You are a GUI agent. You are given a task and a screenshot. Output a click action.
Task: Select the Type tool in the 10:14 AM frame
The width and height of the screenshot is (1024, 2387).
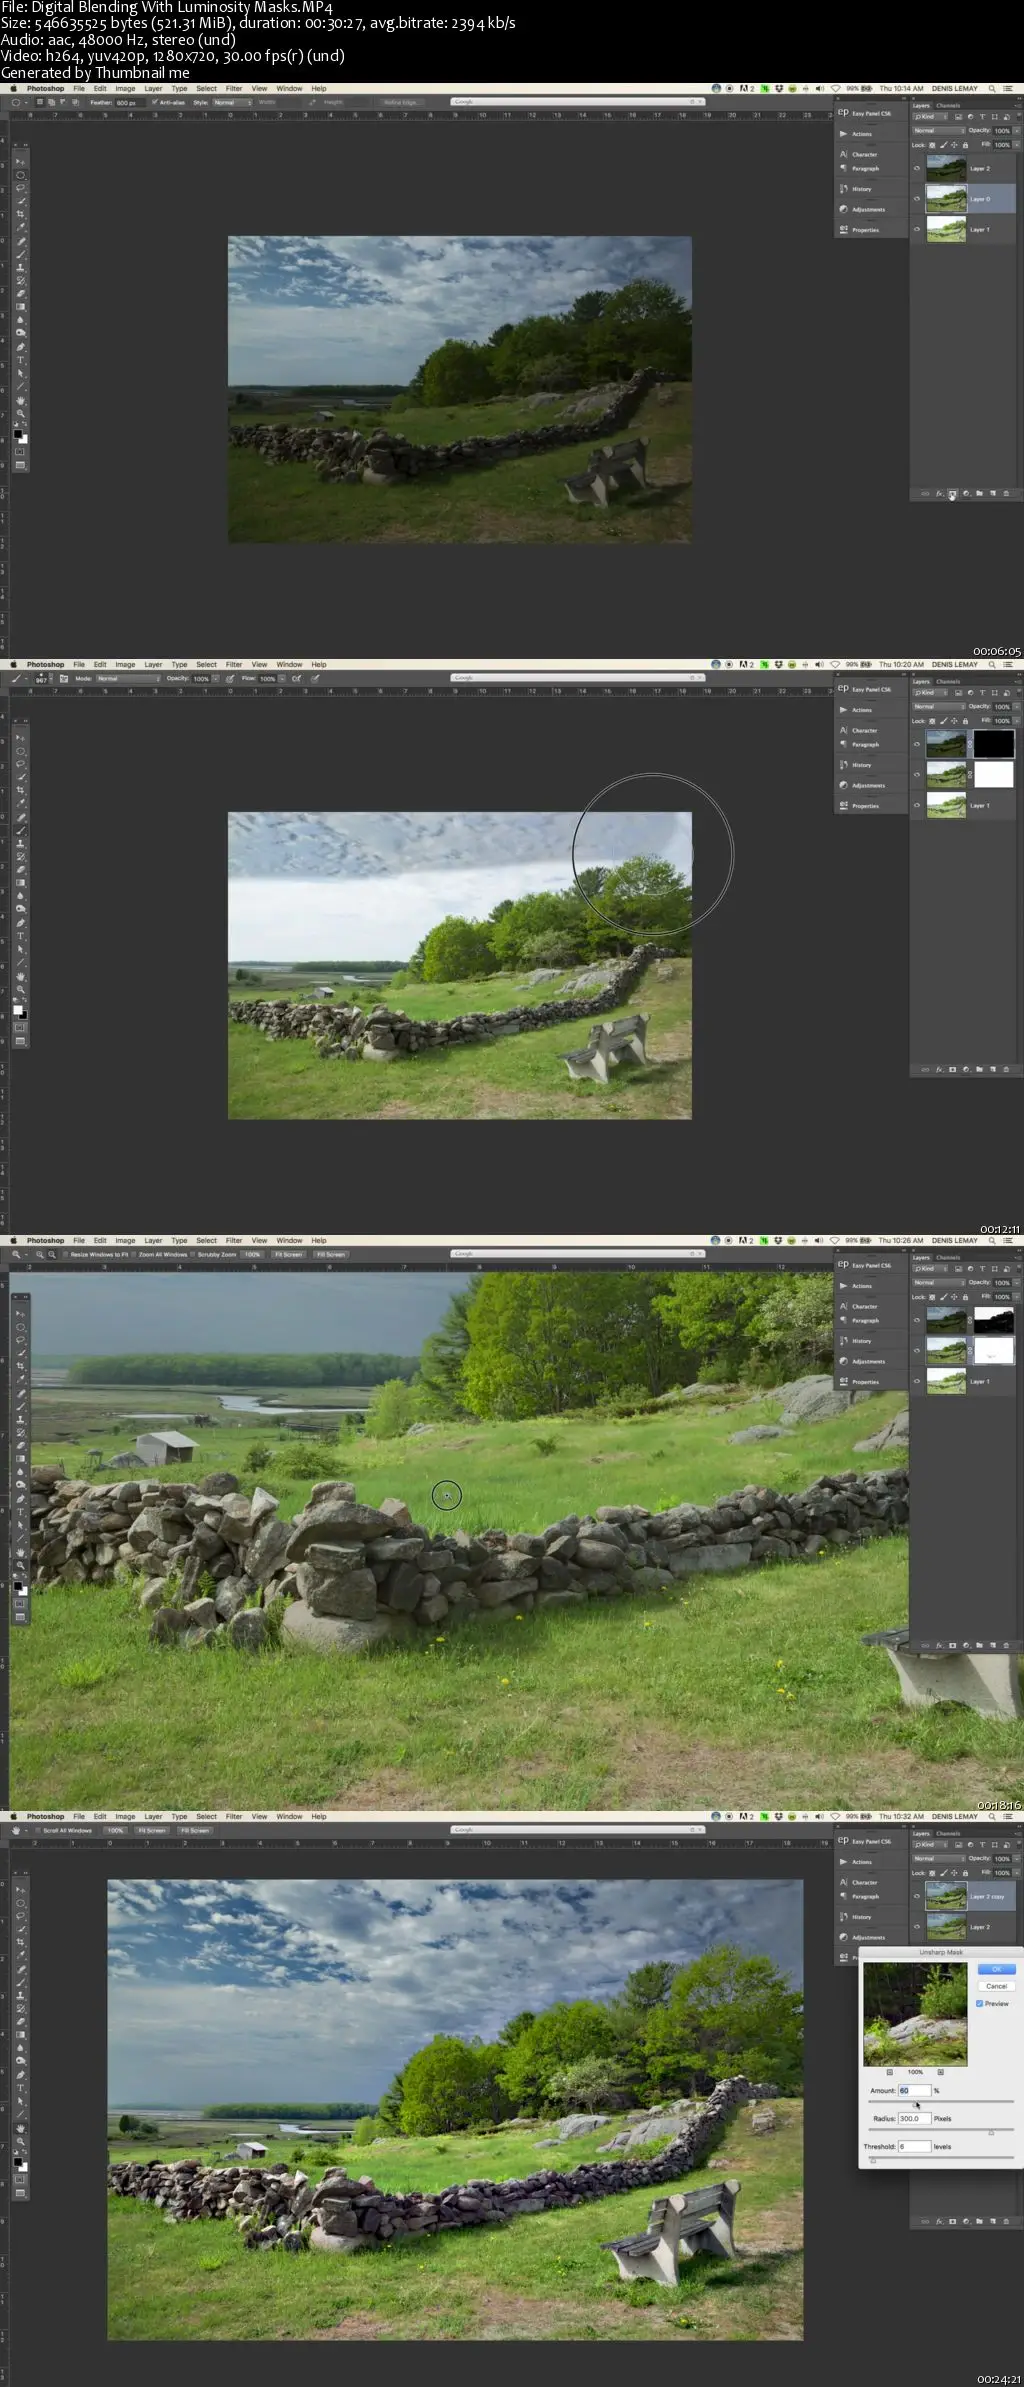(21, 359)
